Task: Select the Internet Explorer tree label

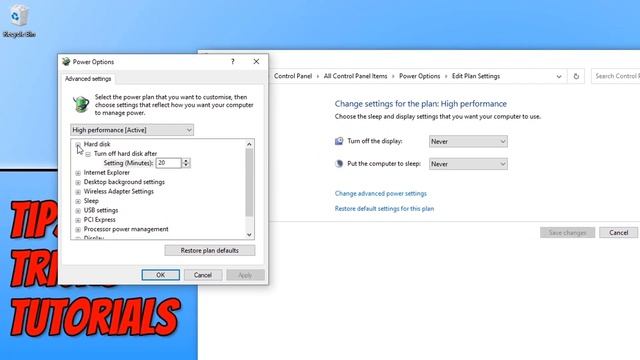Action: (x=107, y=173)
